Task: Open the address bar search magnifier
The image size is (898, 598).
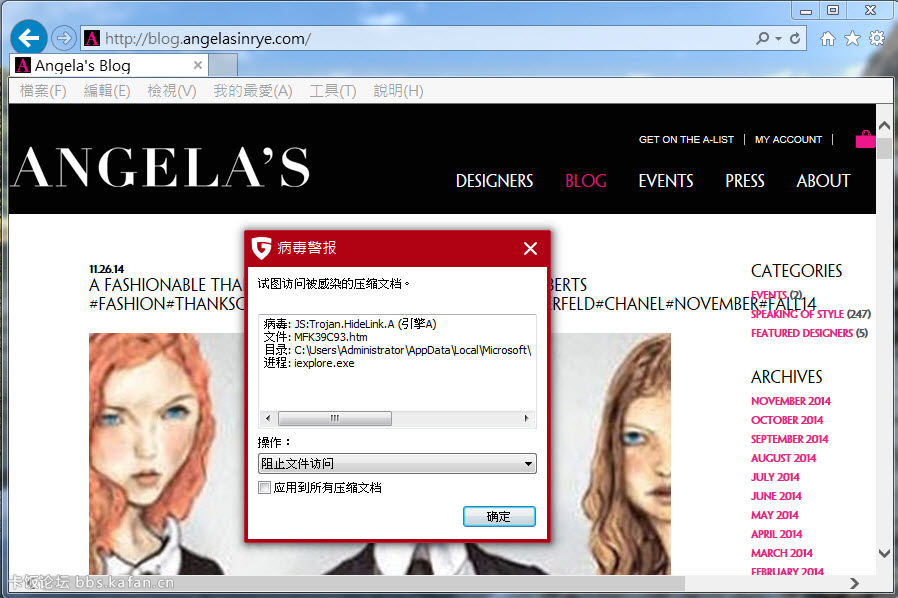Action: tap(762, 38)
